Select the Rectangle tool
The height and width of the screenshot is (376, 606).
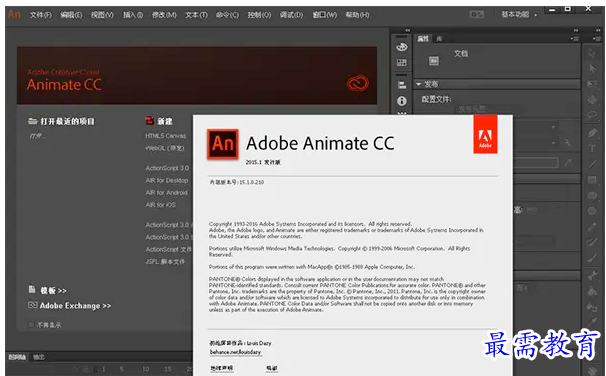tap(592, 180)
